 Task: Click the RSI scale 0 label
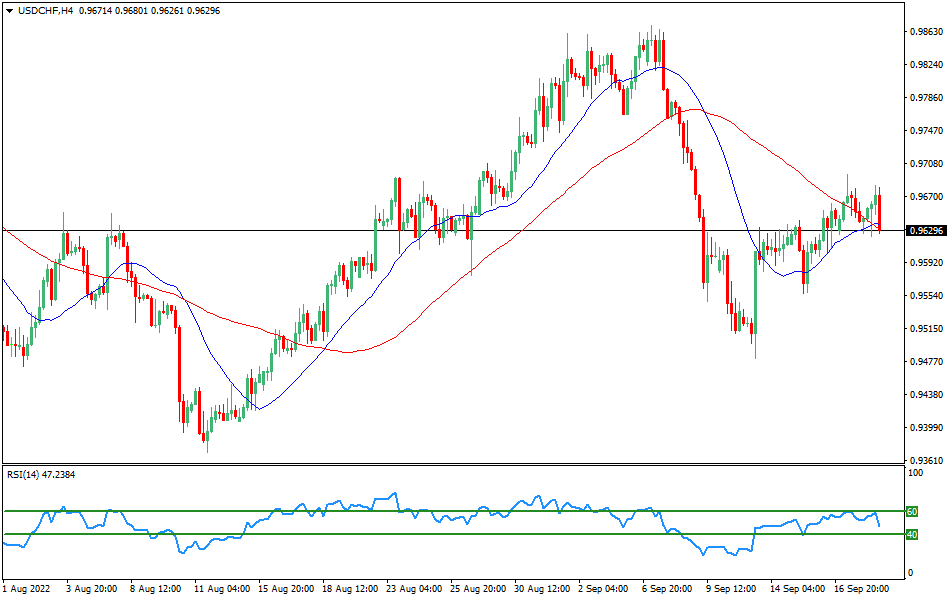click(908, 573)
